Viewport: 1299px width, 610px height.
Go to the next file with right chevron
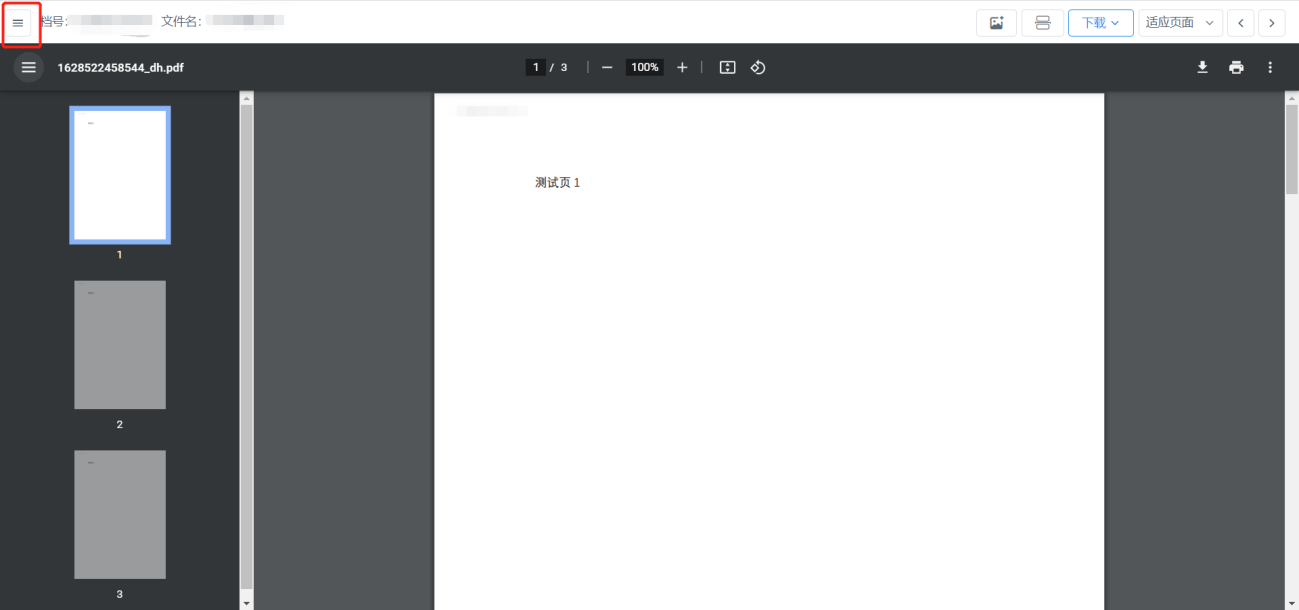pyautogui.click(x=1272, y=23)
